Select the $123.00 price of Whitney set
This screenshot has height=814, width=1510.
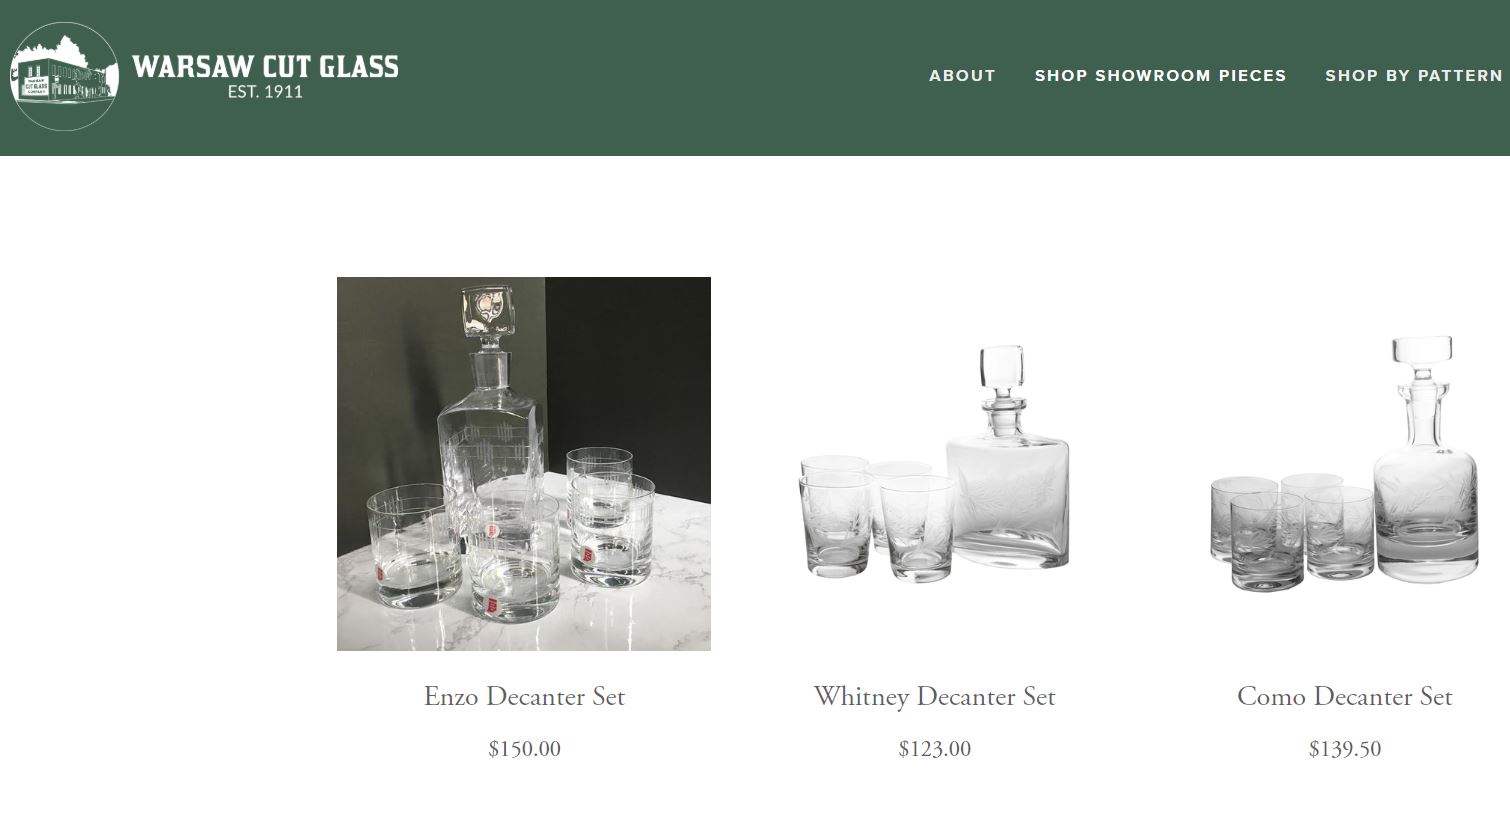point(934,749)
